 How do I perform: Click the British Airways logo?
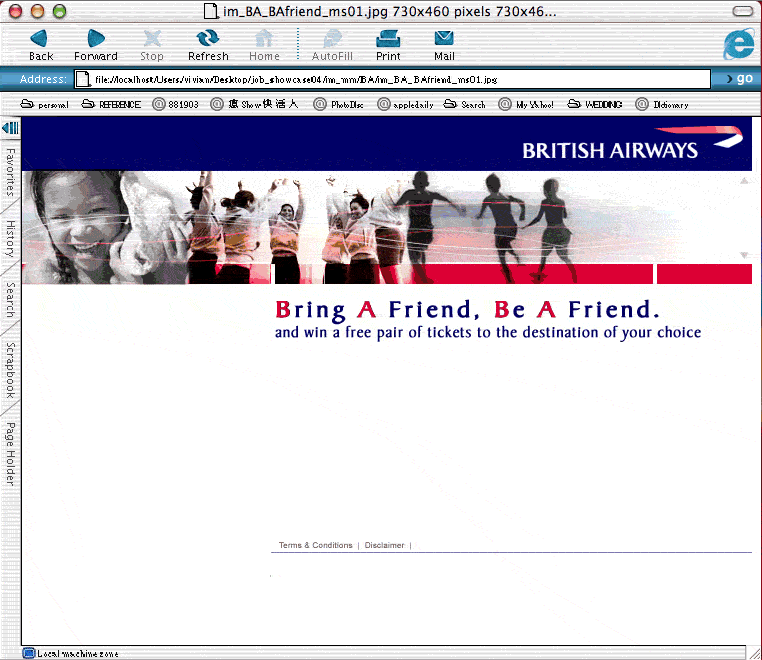click(632, 143)
